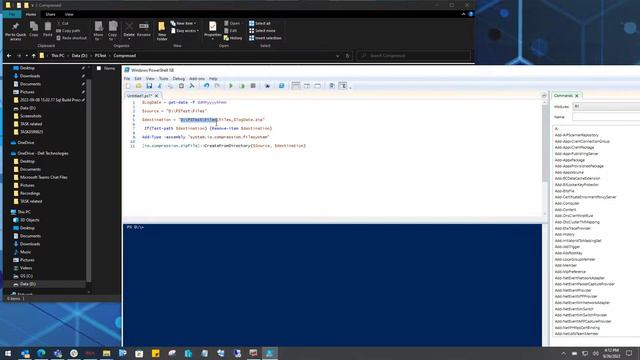Run the script with the green play icon

(x=231, y=86)
